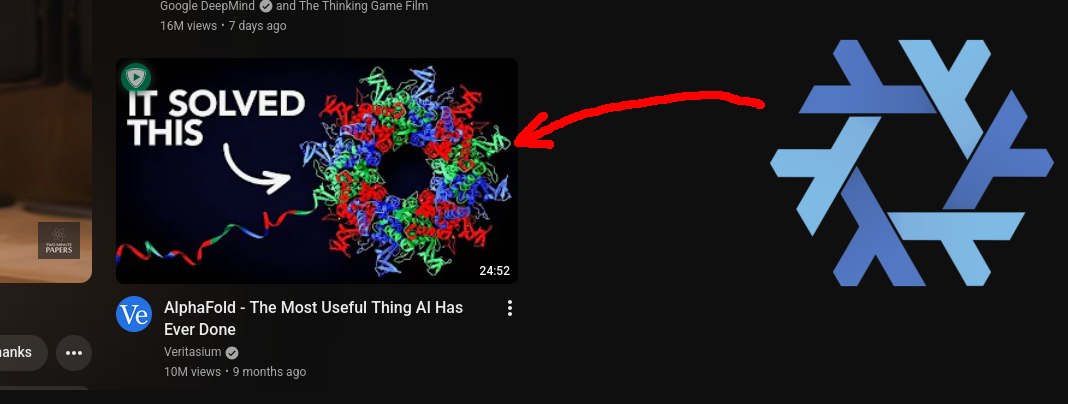The height and width of the screenshot is (404, 1068).
Task: Click the 24:52 duration badge
Action: click(x=494, y=270)
